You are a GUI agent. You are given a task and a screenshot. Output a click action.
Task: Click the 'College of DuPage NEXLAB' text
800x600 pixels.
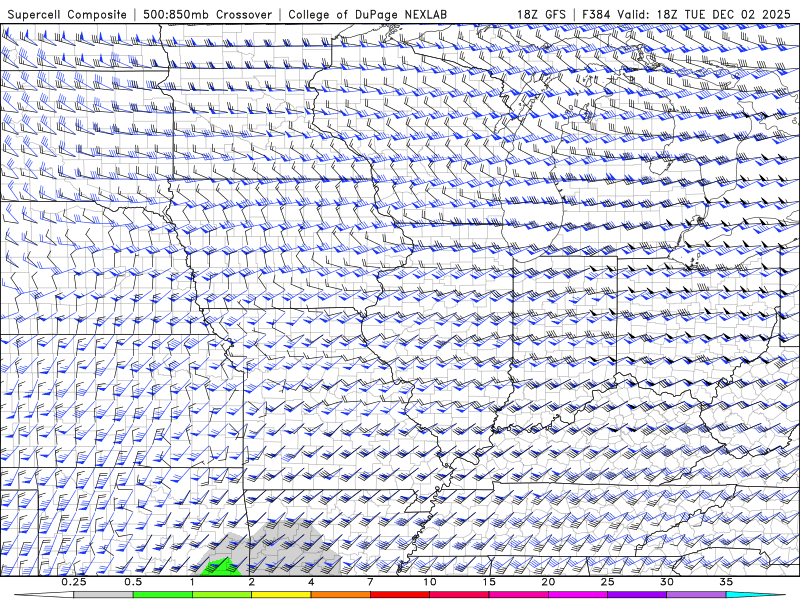coord(367,14)
